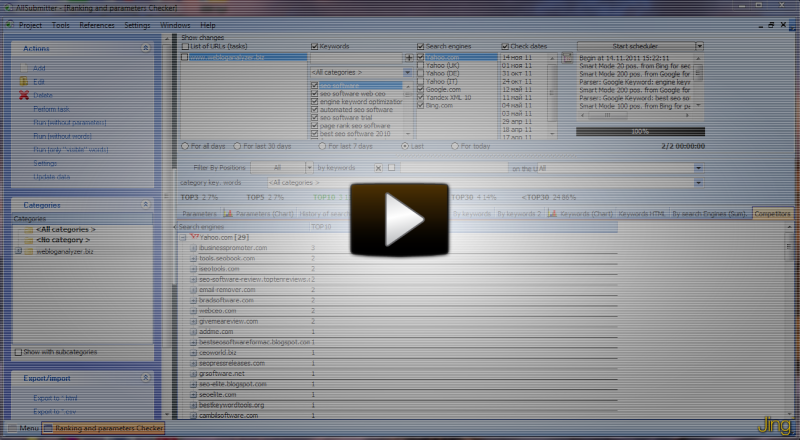Collapse the Categories panel chevron icon

(x=146, y=204)
